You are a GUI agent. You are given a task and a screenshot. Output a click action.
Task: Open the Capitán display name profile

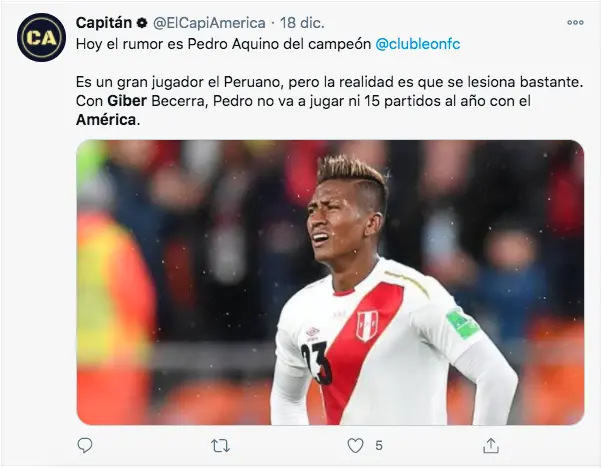click(104, 23)
